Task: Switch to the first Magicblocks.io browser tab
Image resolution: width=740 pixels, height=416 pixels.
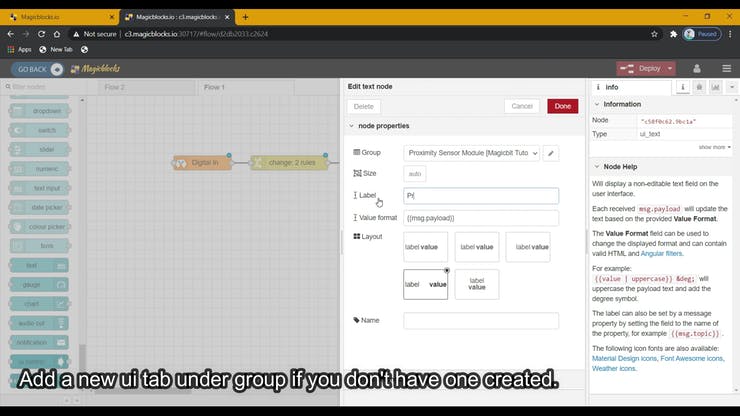Action: click(x=59, y=17)
